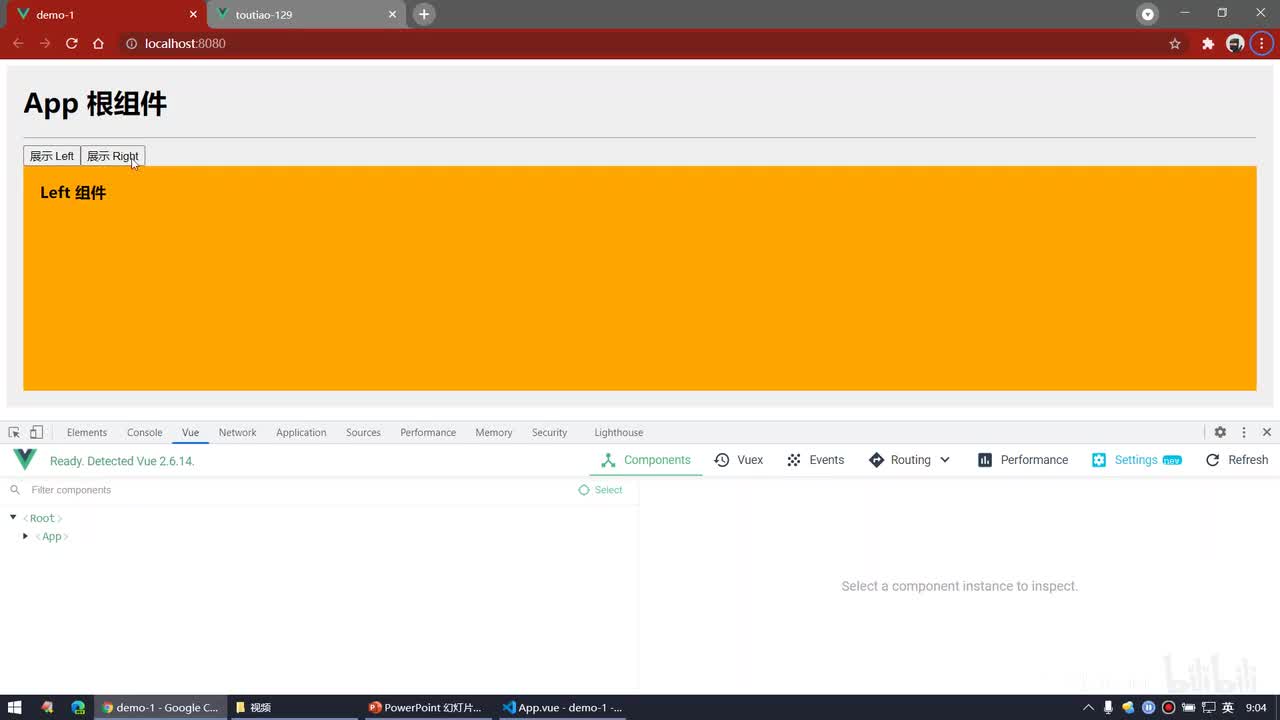This screenshot has width=1280, height=720.
Task: Open the Performance DevTools tab
Action: [x=428, y=432]
